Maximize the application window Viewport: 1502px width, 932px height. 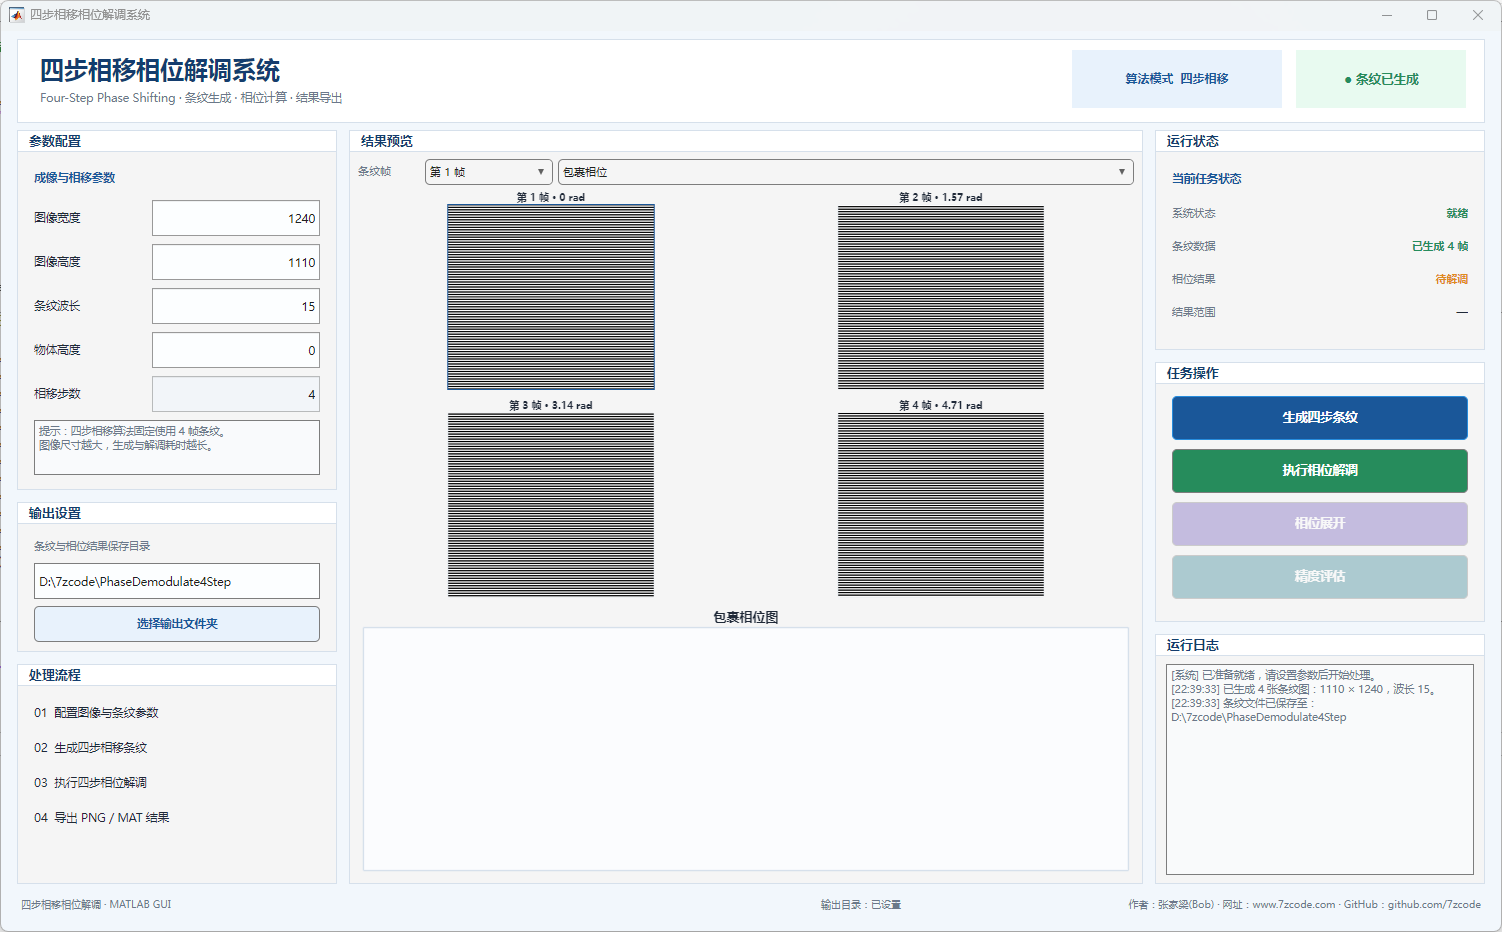coord(1432,15)
